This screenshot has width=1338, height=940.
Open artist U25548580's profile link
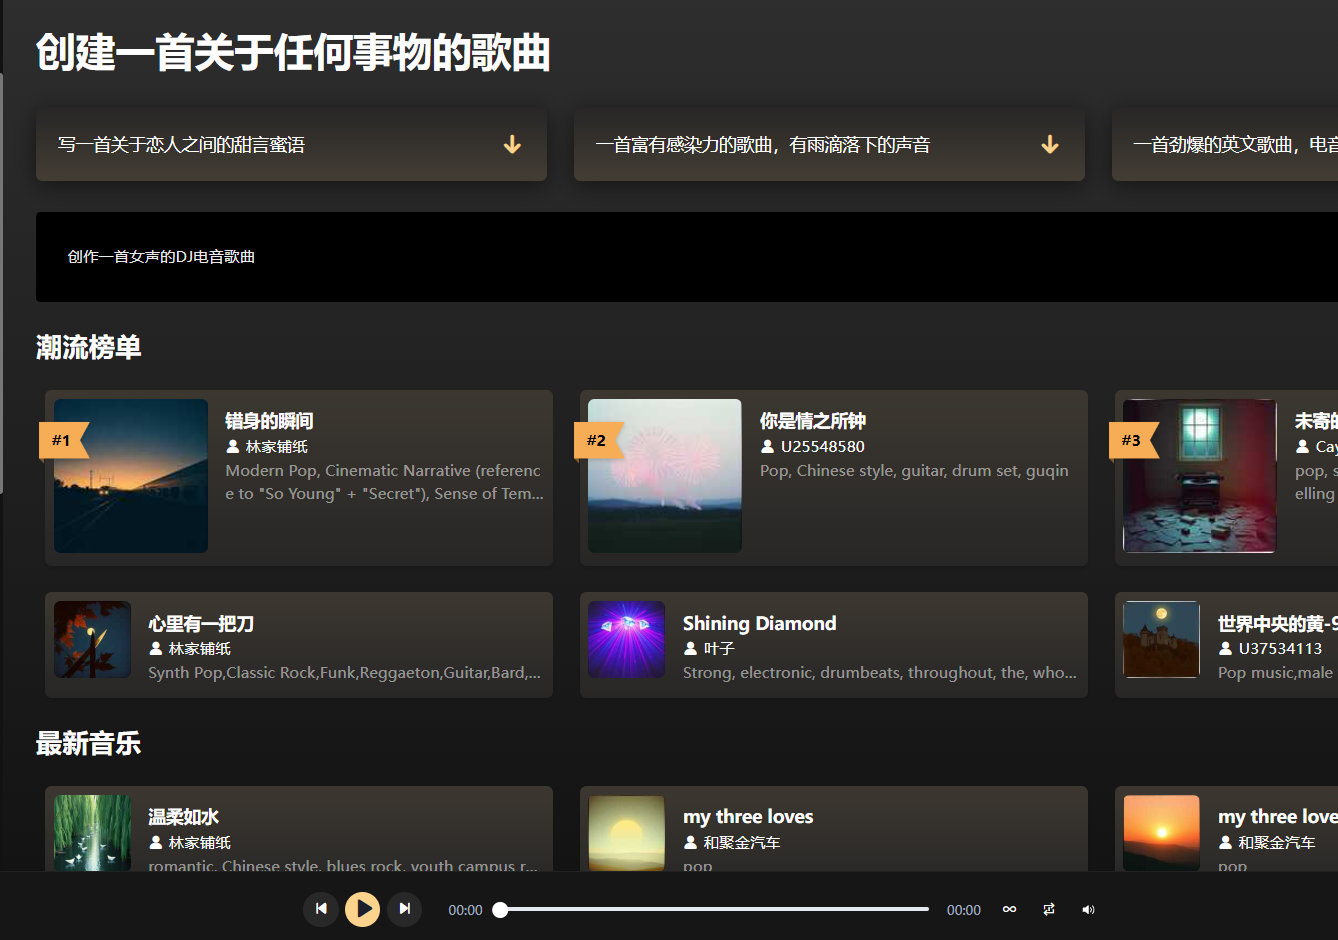(822, 447)
